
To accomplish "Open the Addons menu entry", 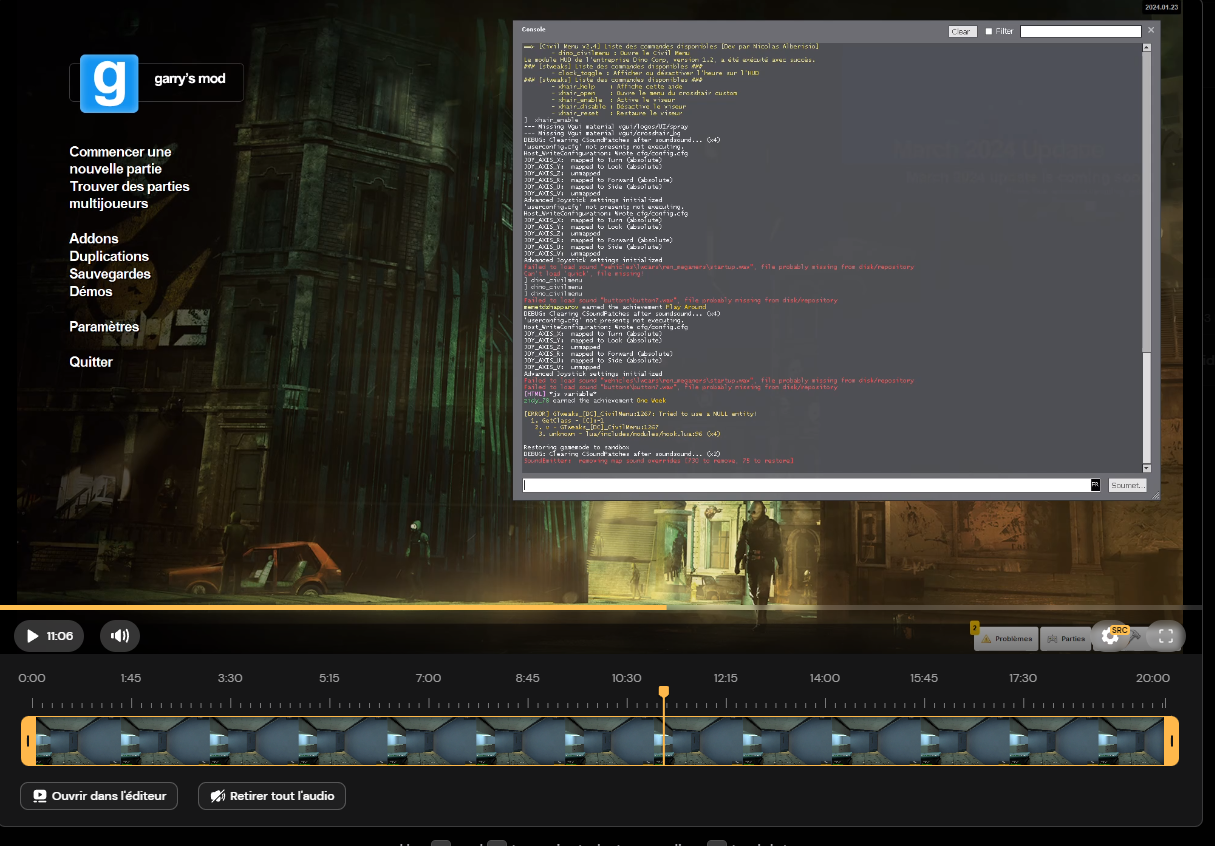I will coord(94,239).
